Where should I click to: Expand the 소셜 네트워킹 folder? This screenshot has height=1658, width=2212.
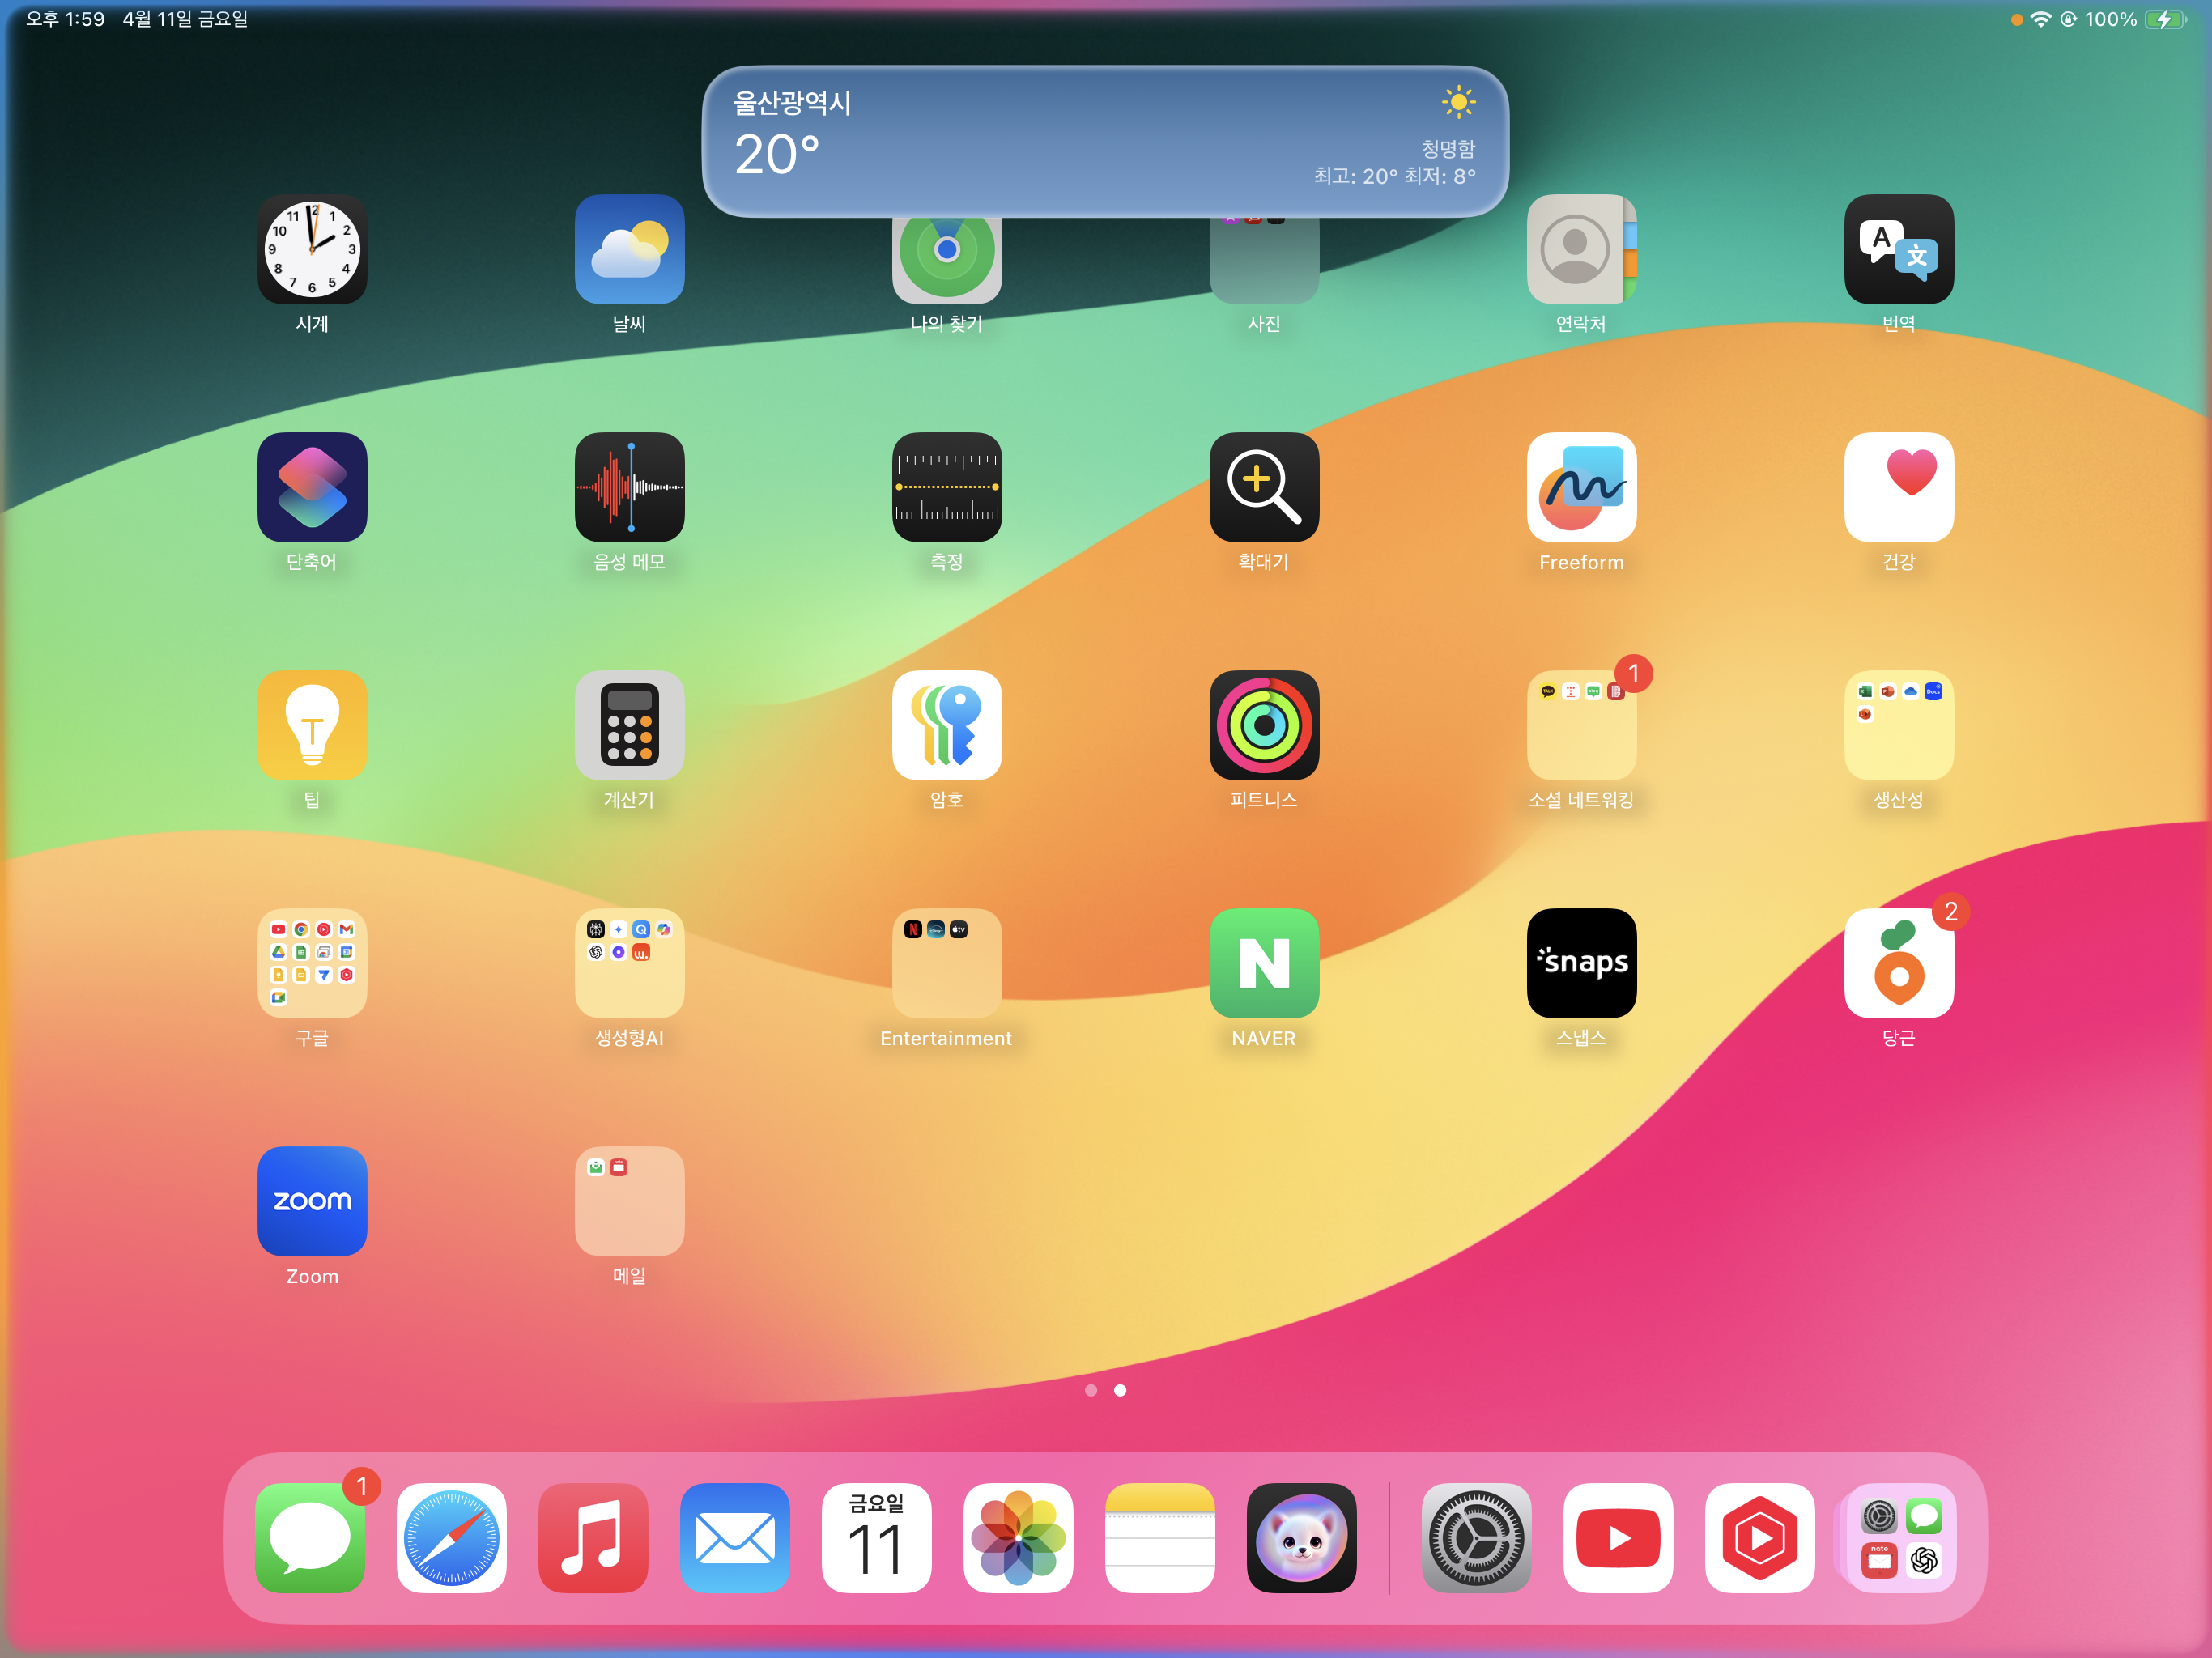point(1581,725)
